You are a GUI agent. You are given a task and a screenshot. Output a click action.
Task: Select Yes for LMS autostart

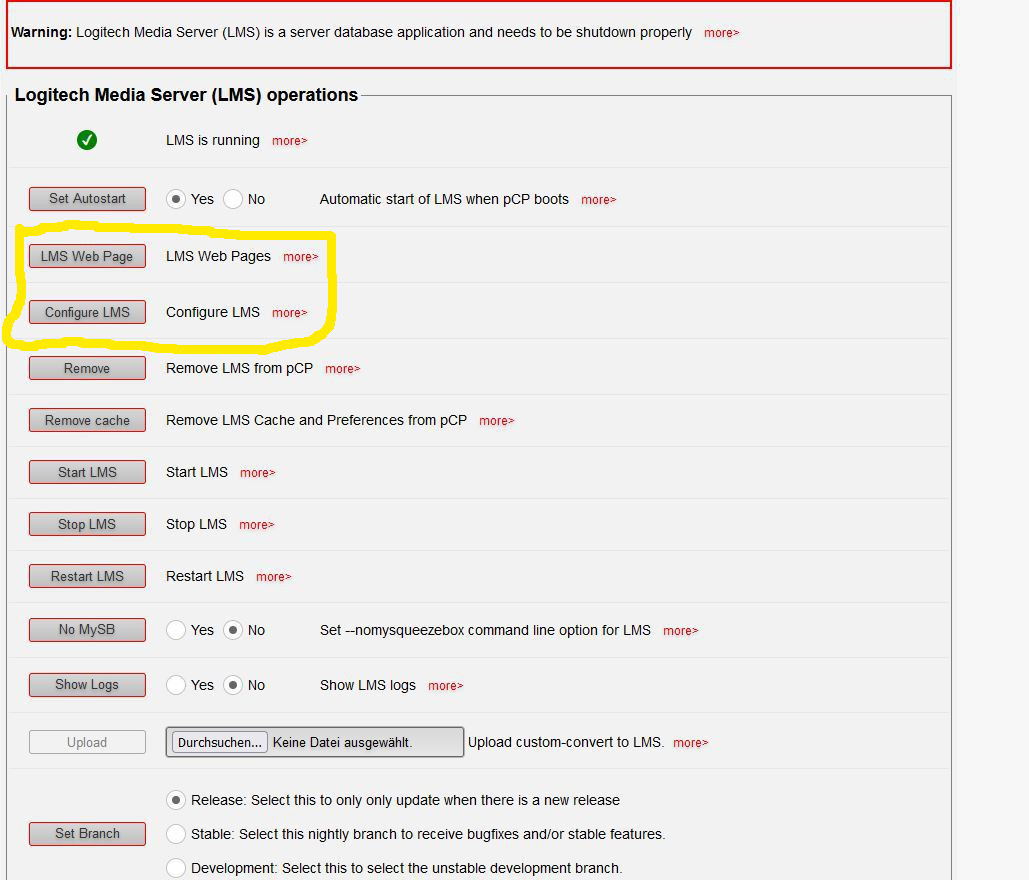[x=176, y=199]
